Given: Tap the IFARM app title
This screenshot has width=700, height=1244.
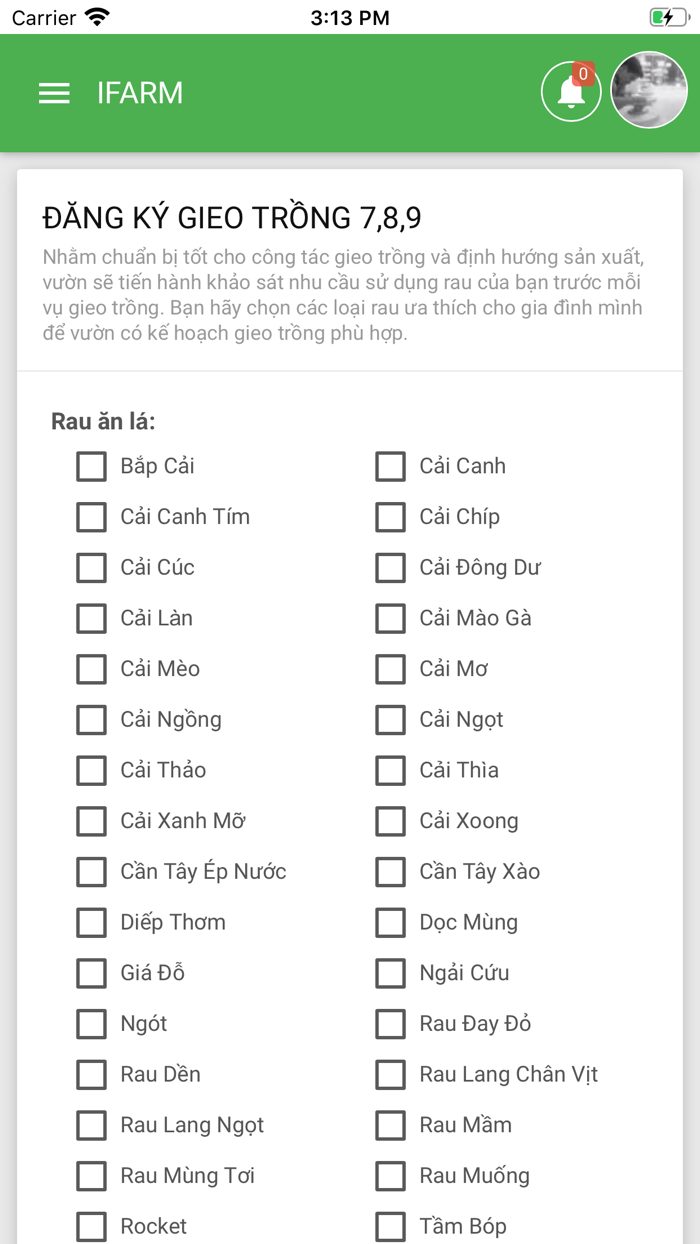Looking at the screenshot, I should 140,93.
